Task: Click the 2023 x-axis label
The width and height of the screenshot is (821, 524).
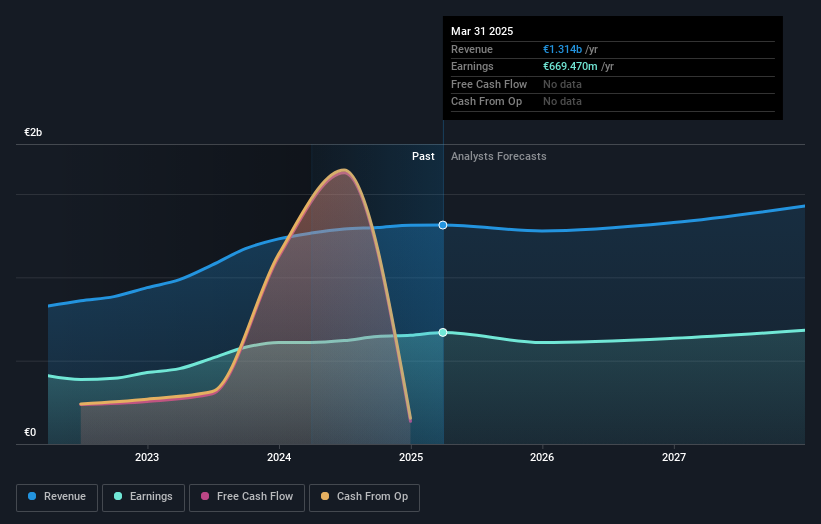Action: [147, 458]
